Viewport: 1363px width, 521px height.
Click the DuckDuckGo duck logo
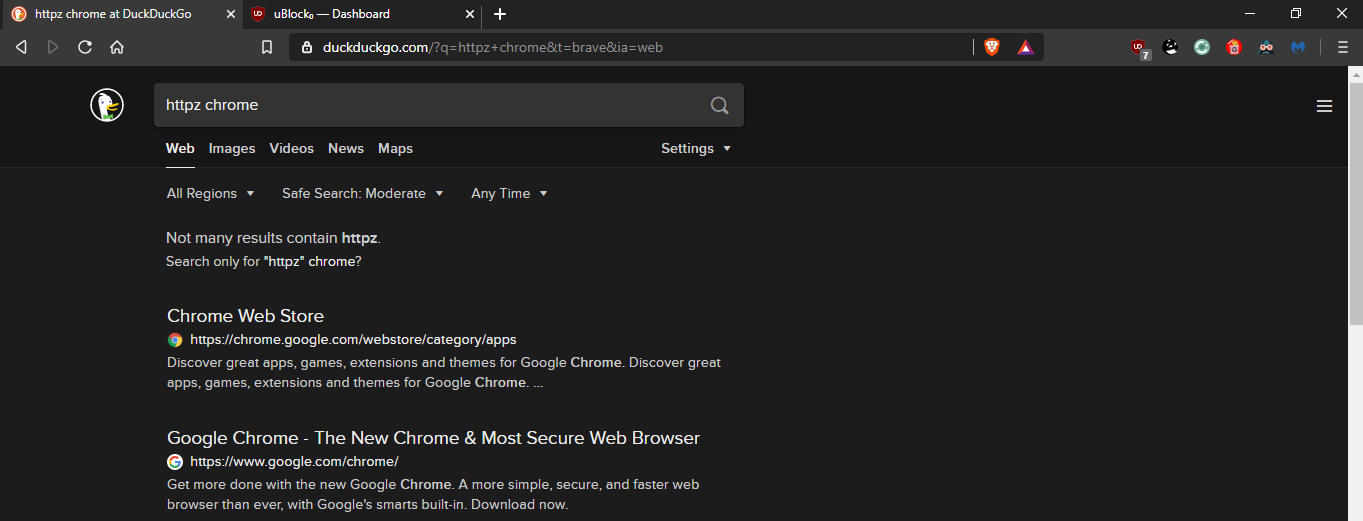107,105
